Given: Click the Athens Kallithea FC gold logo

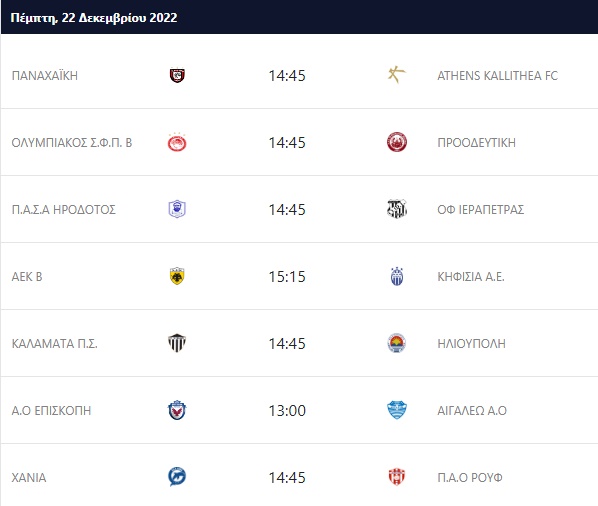Looking at the screenshot, I should click(397, 75).
